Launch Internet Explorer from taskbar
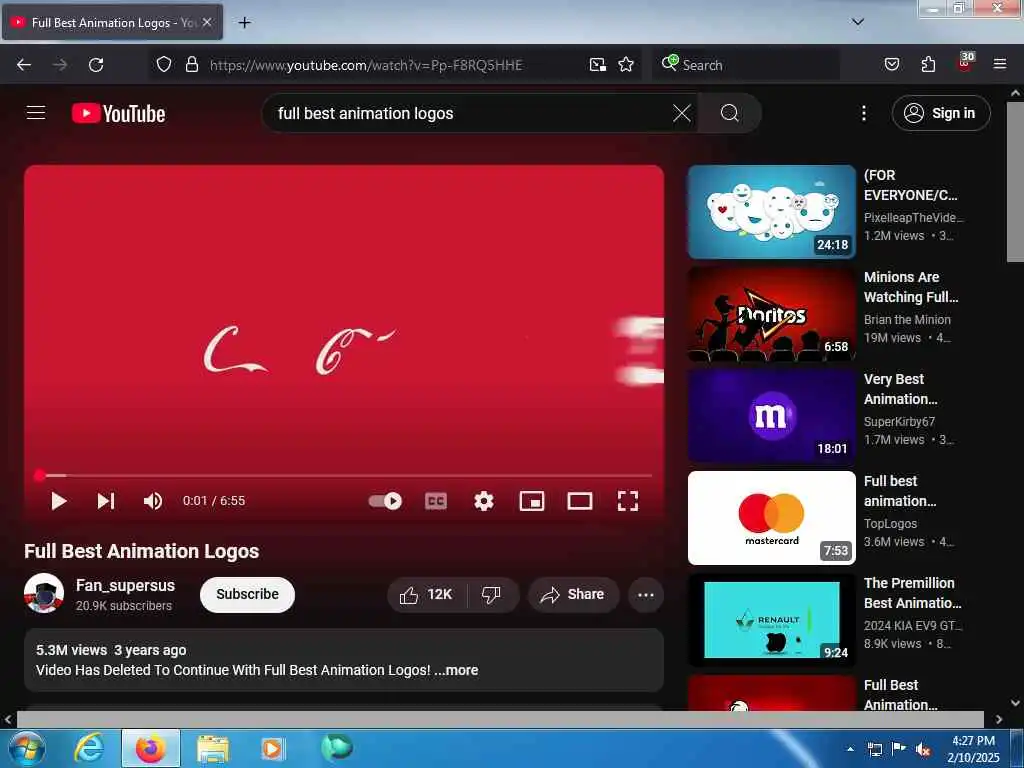The image size is (1024, 768). tap(89, 748)
